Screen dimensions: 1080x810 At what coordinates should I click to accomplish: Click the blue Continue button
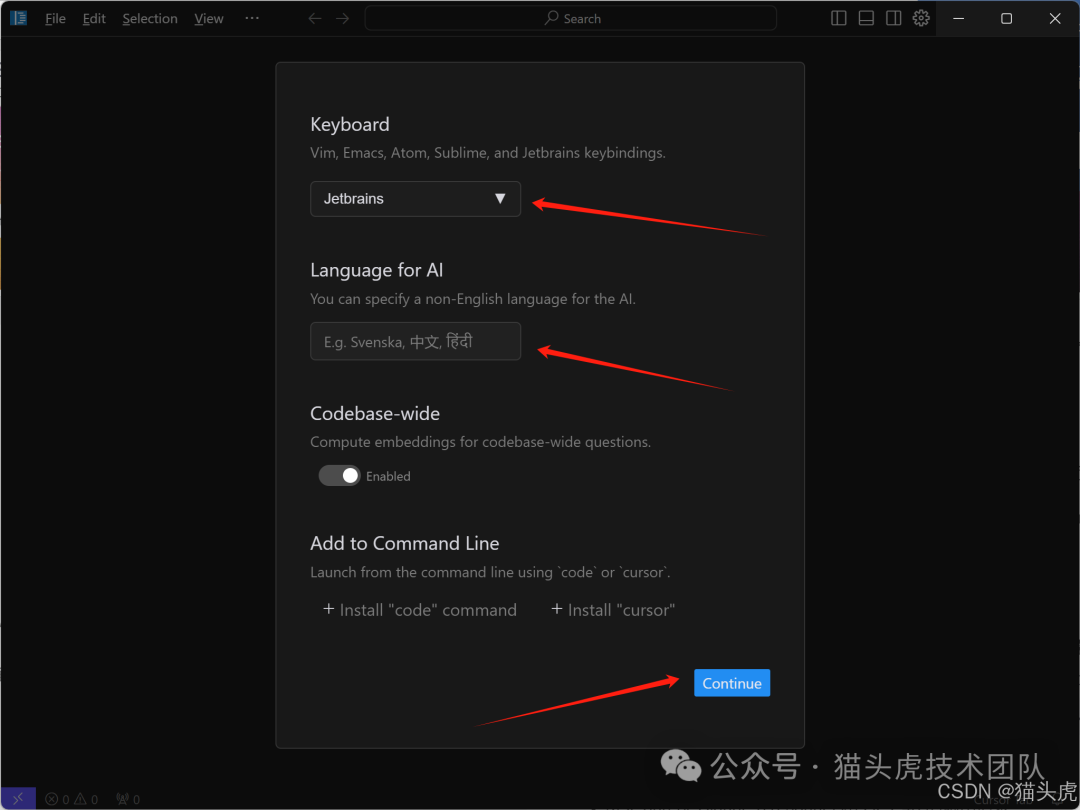(731, 683)
